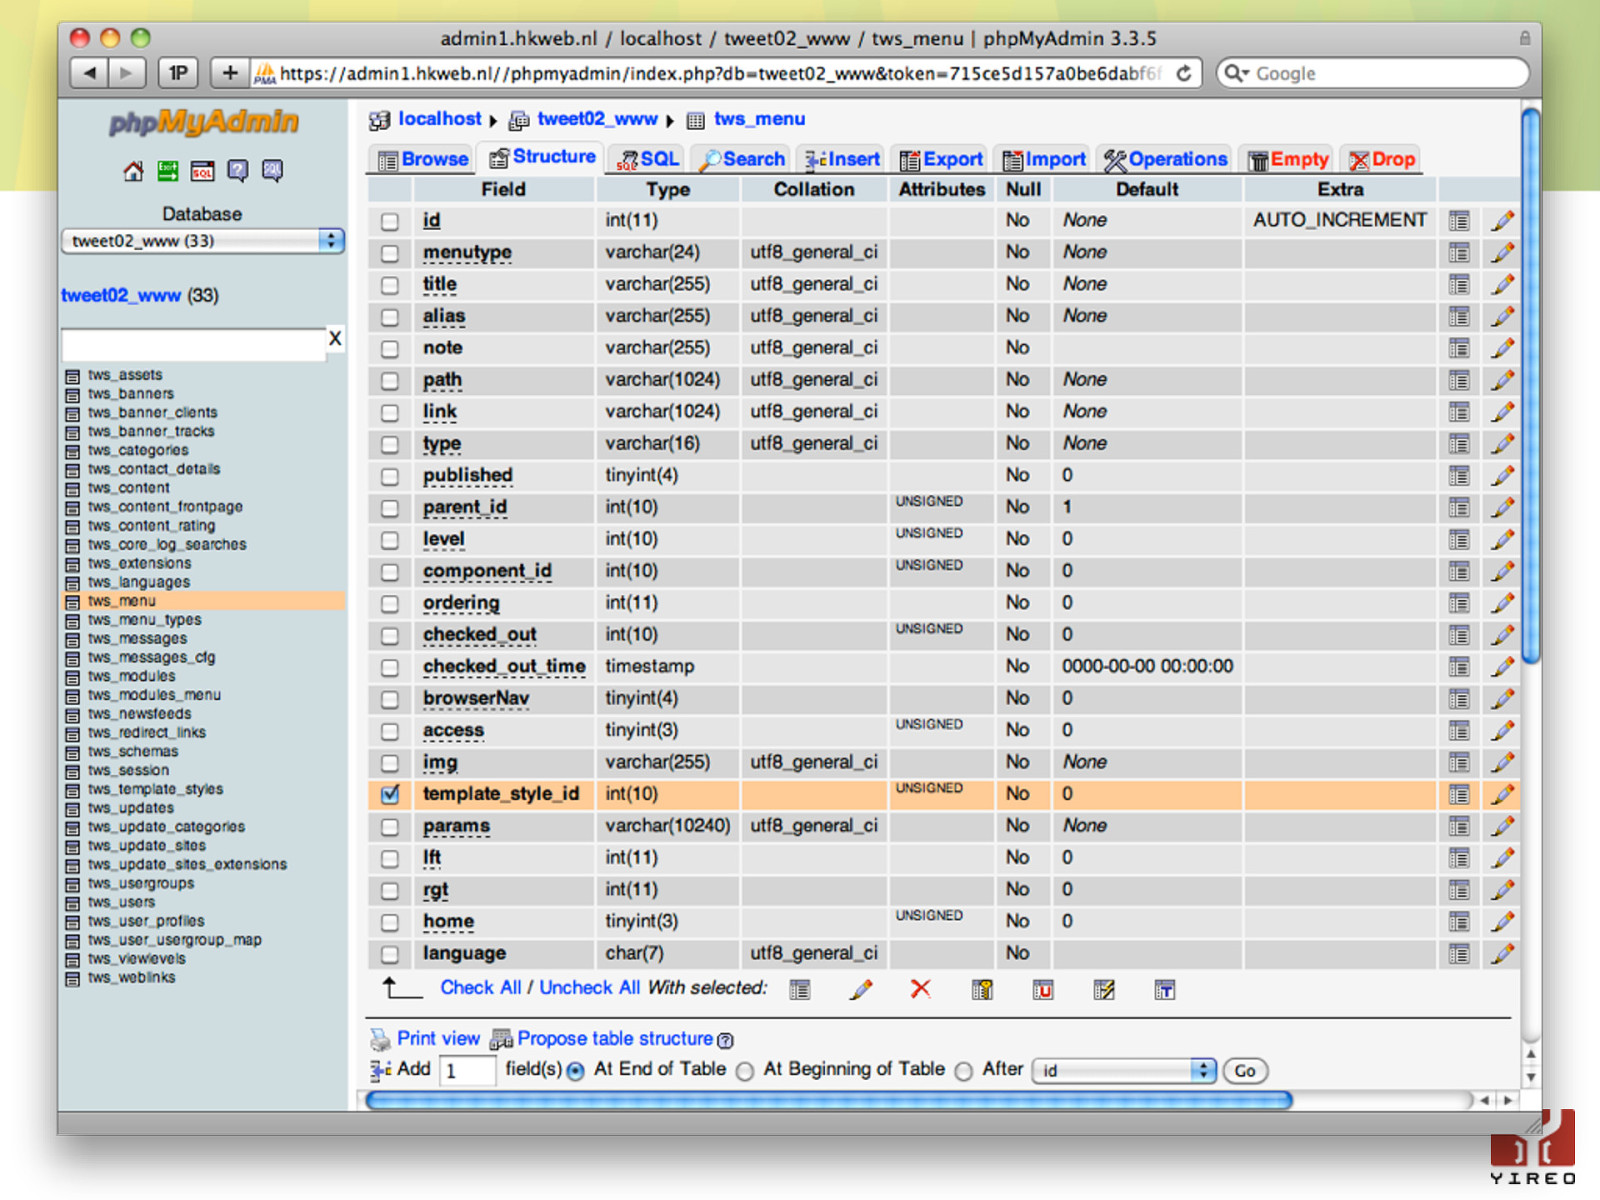Browse distinct values of parent_id

click(x=1460, y=508)
